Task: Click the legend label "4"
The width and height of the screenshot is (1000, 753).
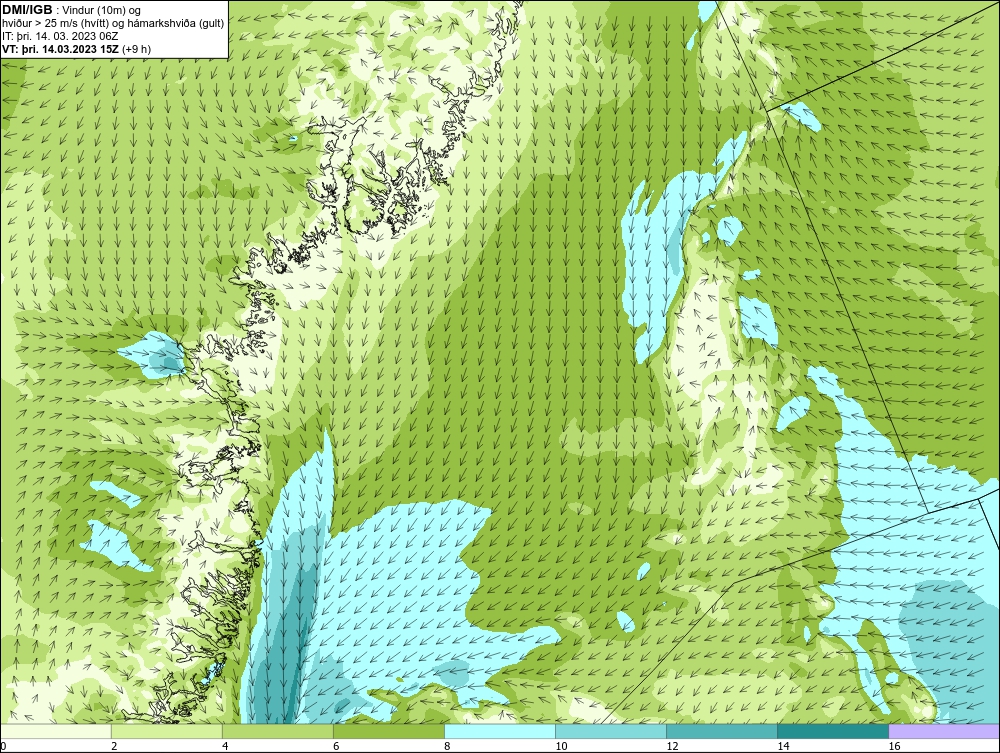Action: point(226,746)
